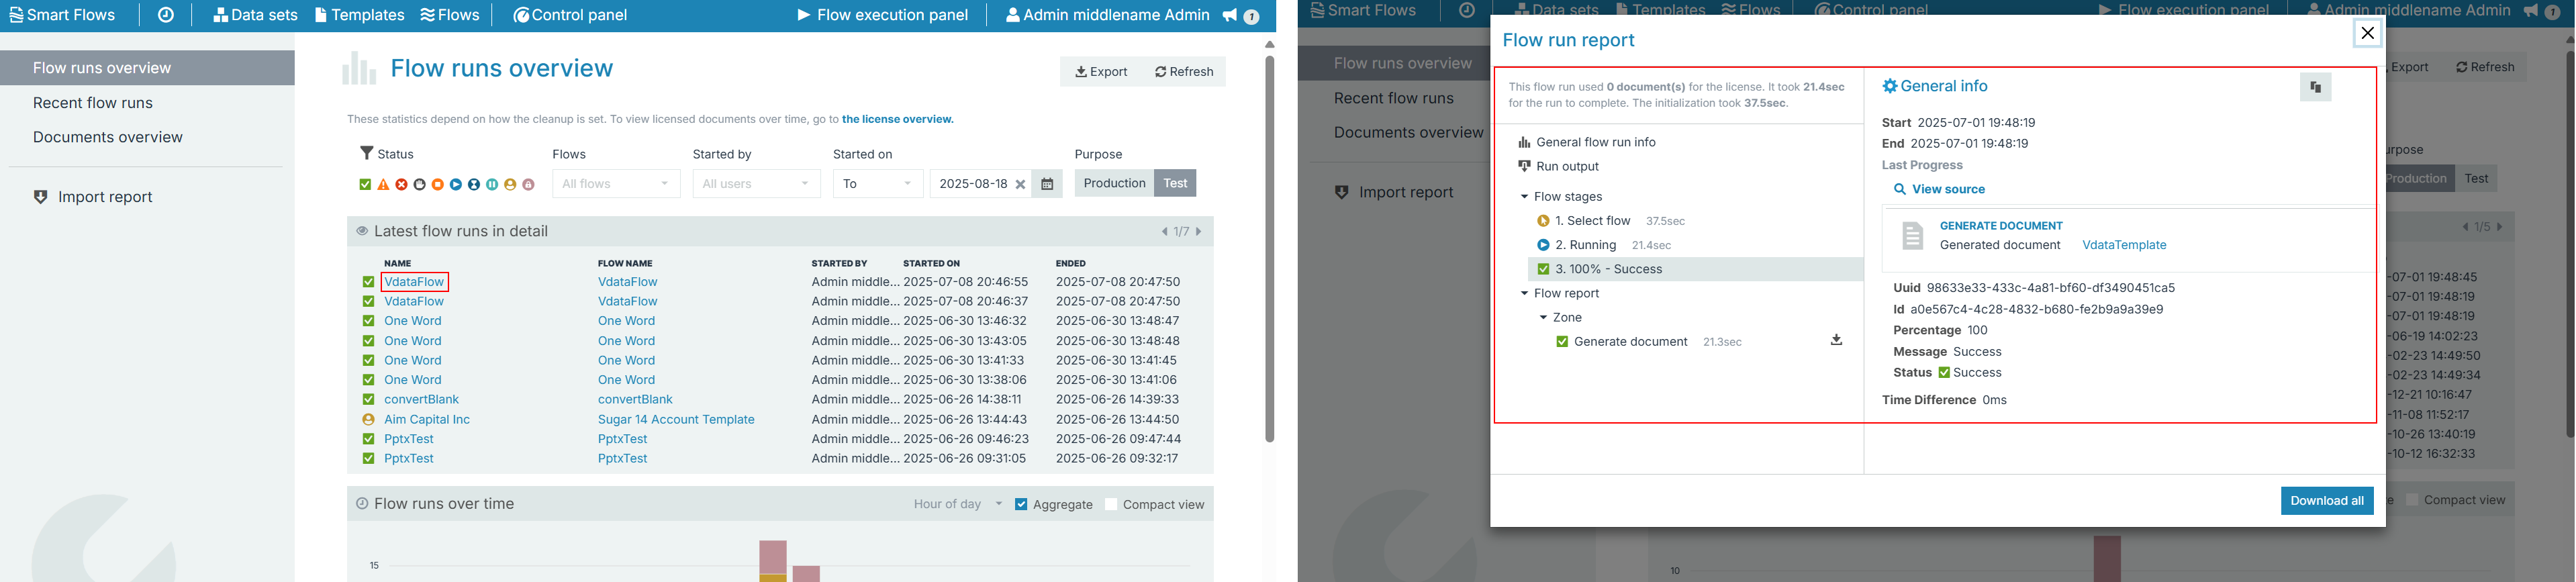Open the Admin middlename Admin user menu, left window

click(1107, 15)
